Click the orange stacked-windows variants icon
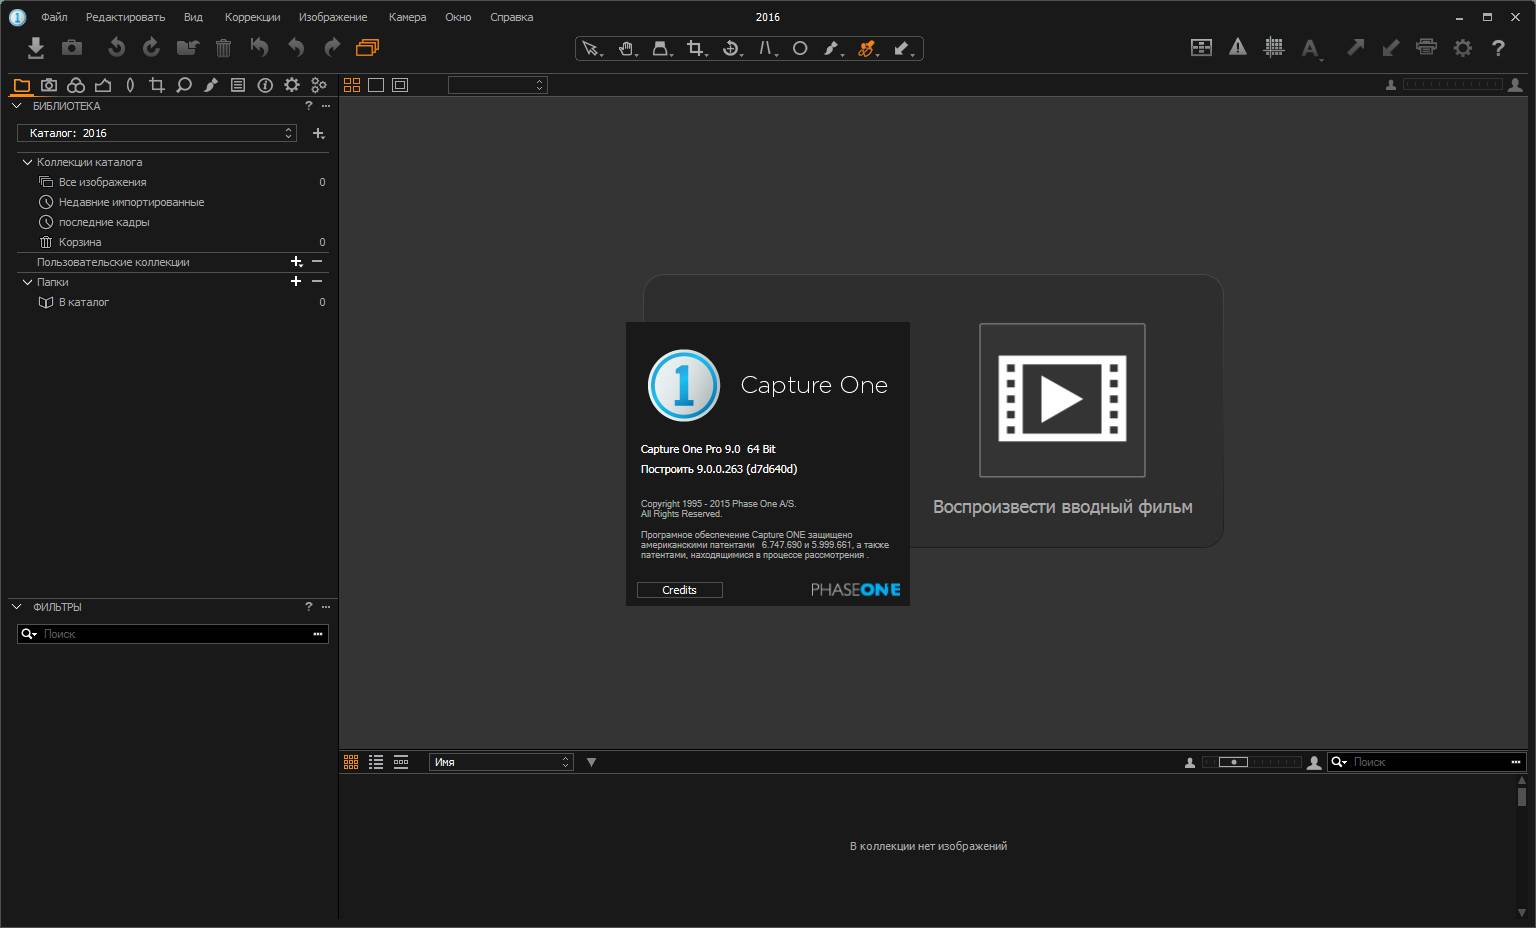 [367, 47]
